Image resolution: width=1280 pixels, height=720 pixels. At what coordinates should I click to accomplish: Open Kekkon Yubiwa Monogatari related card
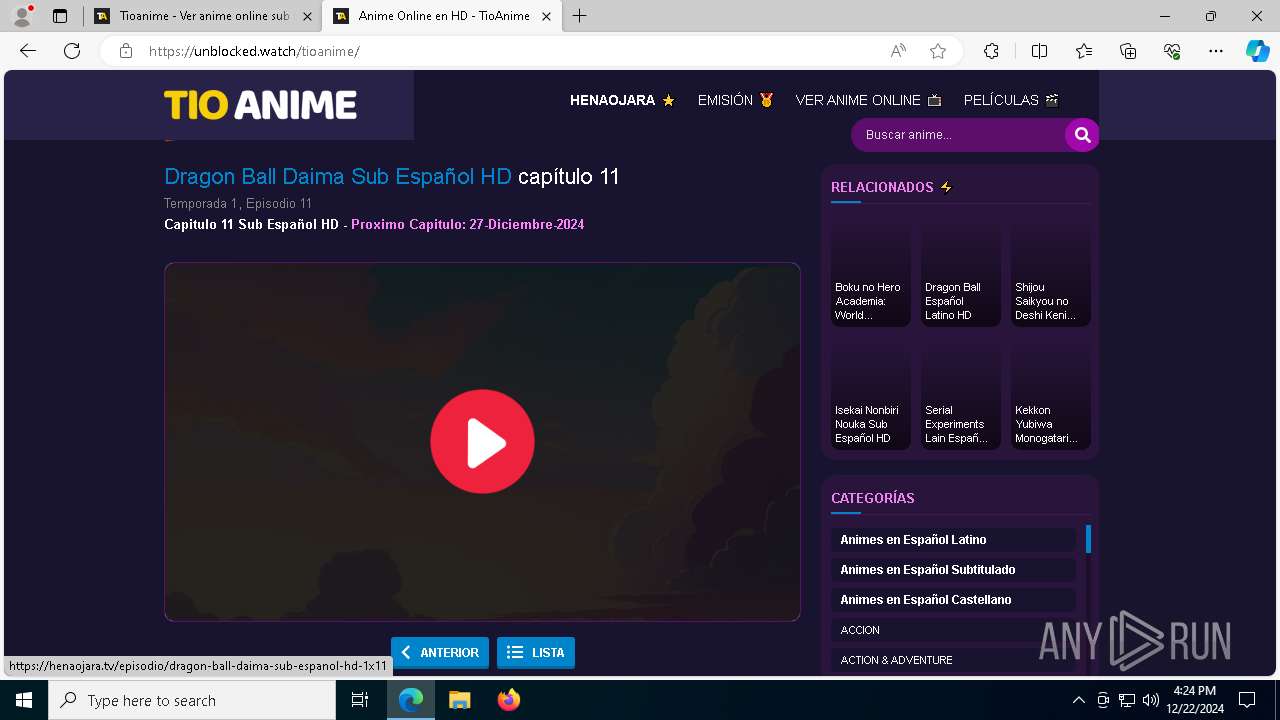1051,393
